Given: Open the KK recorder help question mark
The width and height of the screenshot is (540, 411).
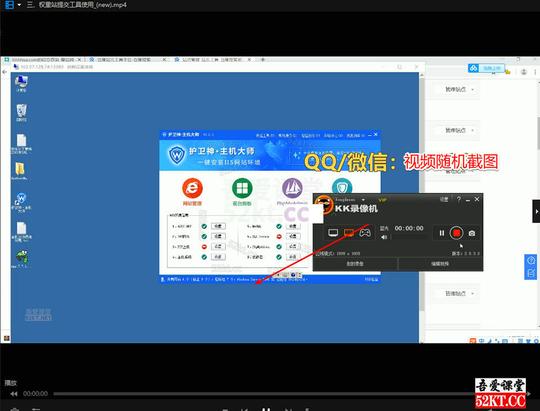Looking at the screenshot, I should tap(459, 199).
